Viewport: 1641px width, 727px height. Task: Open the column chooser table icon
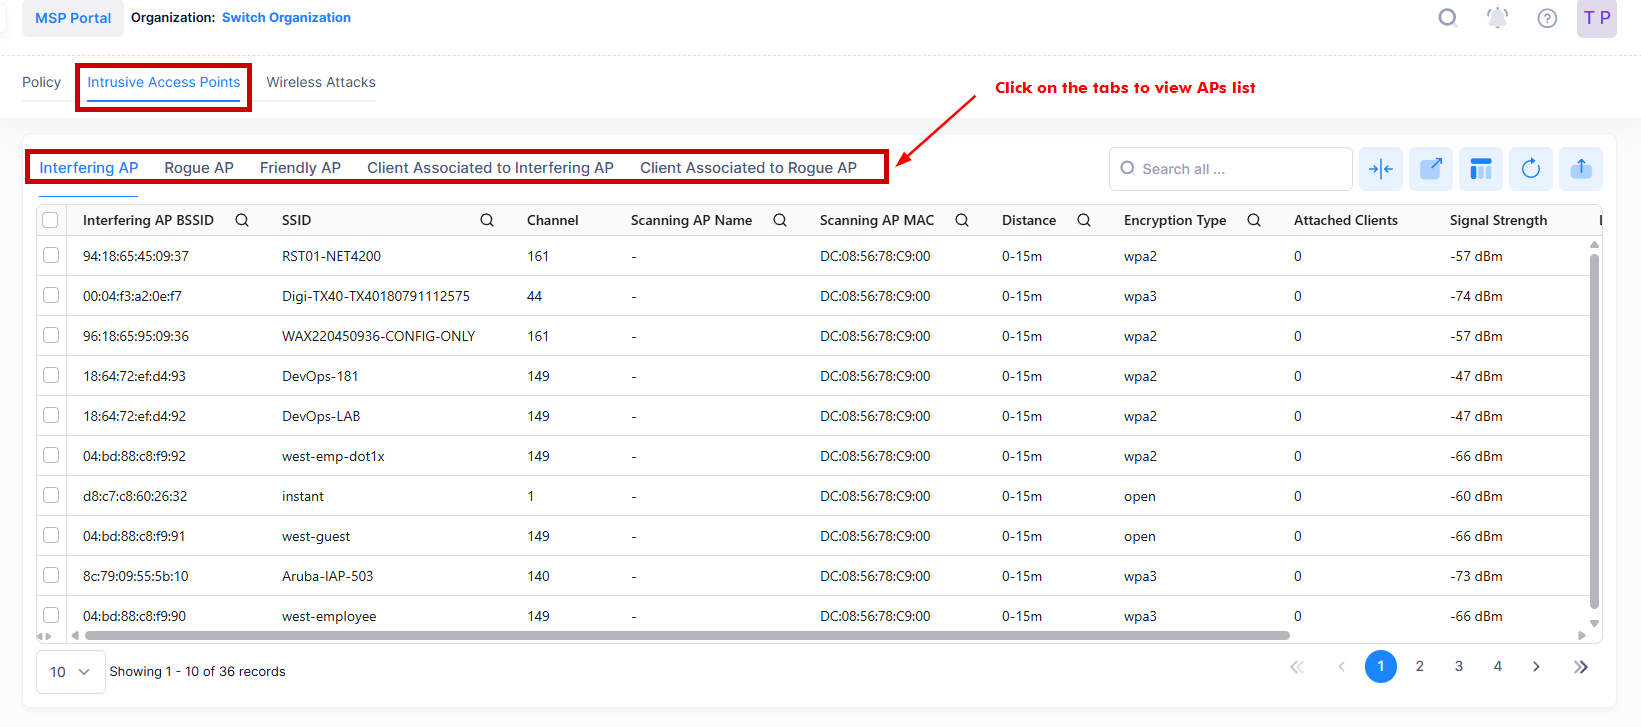click(1481, 169)
